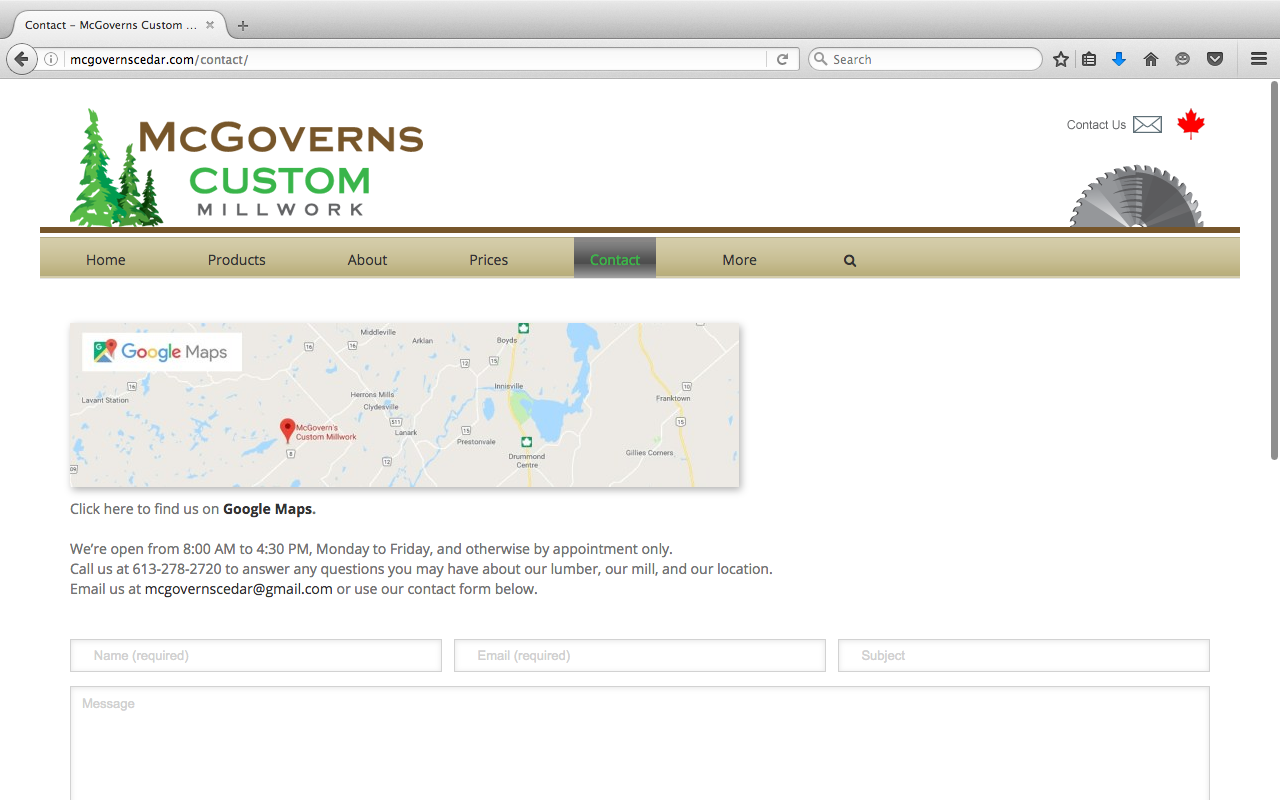Open the Prices menu item

click(x=489, y=260)
